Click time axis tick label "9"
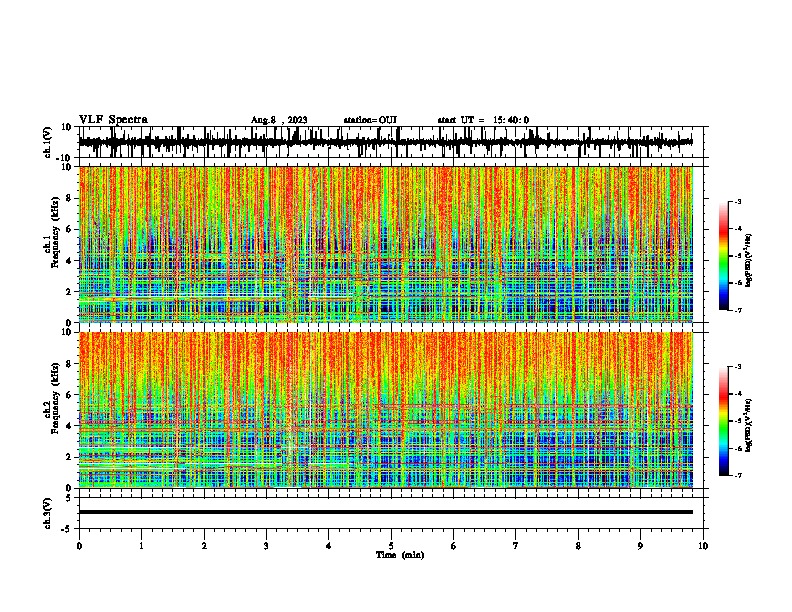The width and height of the screenshot is (792, 612). click(640, 546)
